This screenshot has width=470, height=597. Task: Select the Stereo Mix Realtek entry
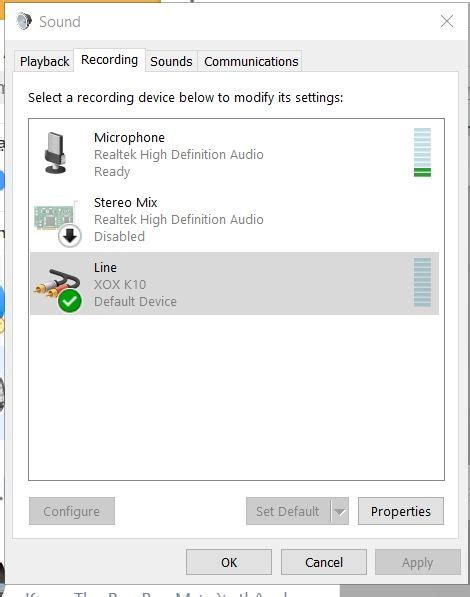235,219
